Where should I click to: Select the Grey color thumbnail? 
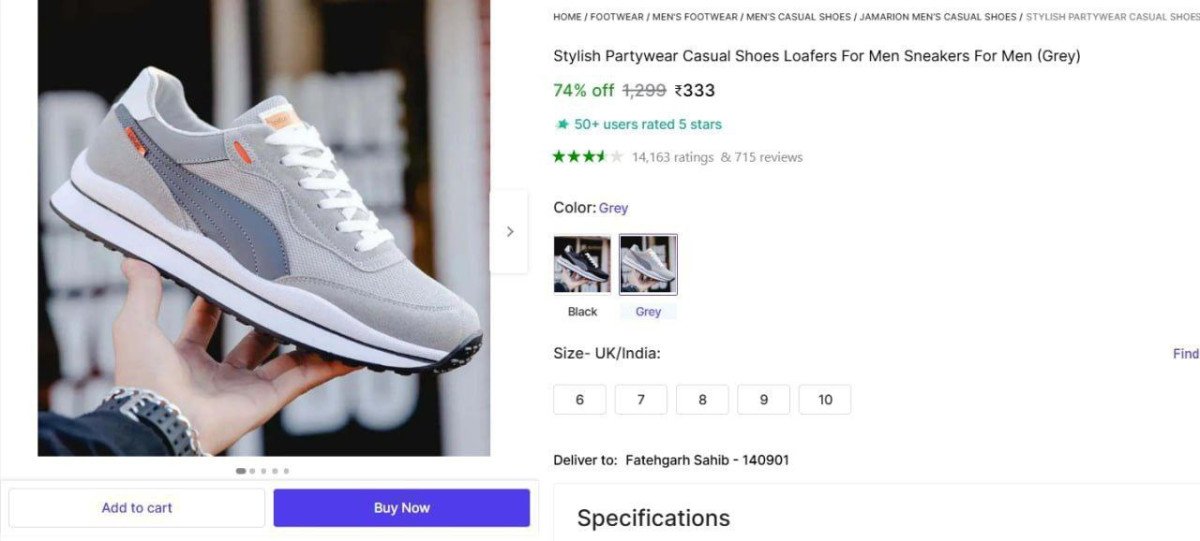pos(648,265)
